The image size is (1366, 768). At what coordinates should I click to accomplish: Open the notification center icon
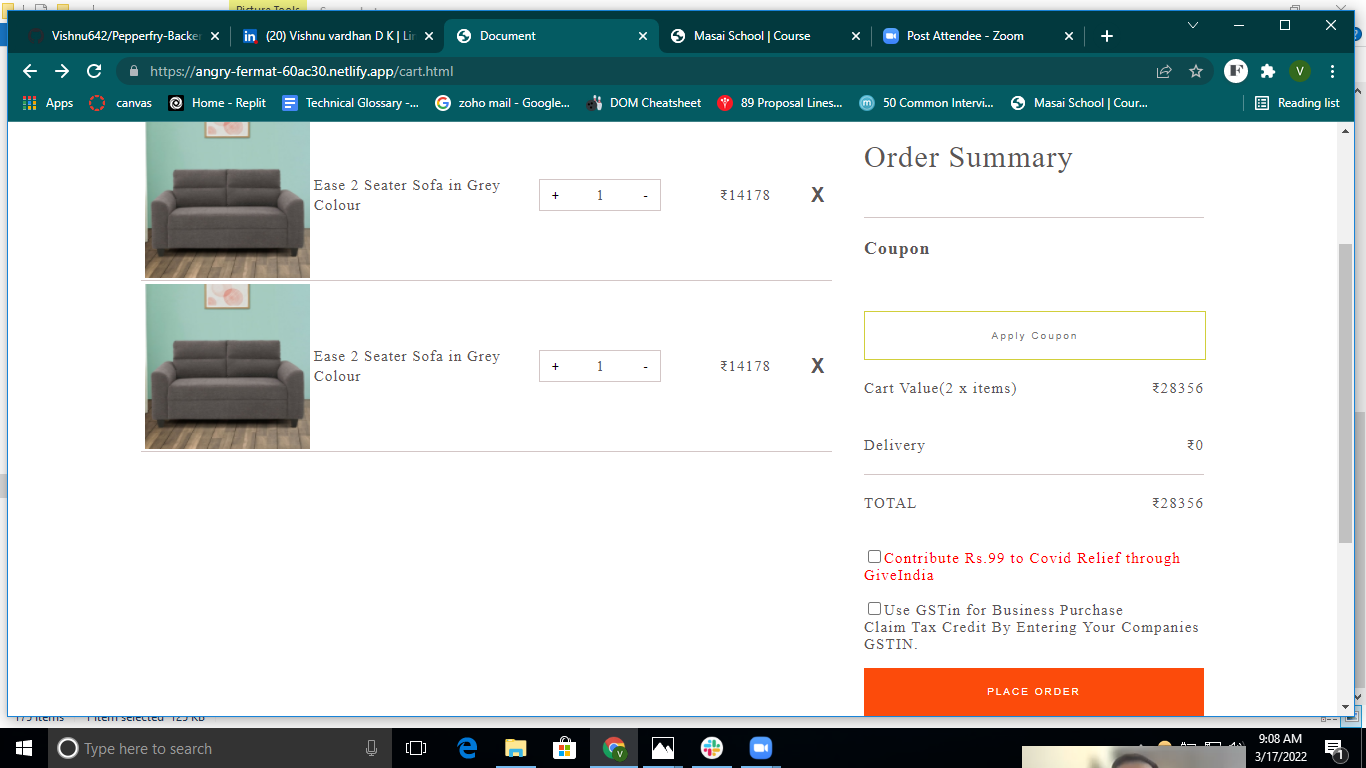coord(1333,748)
